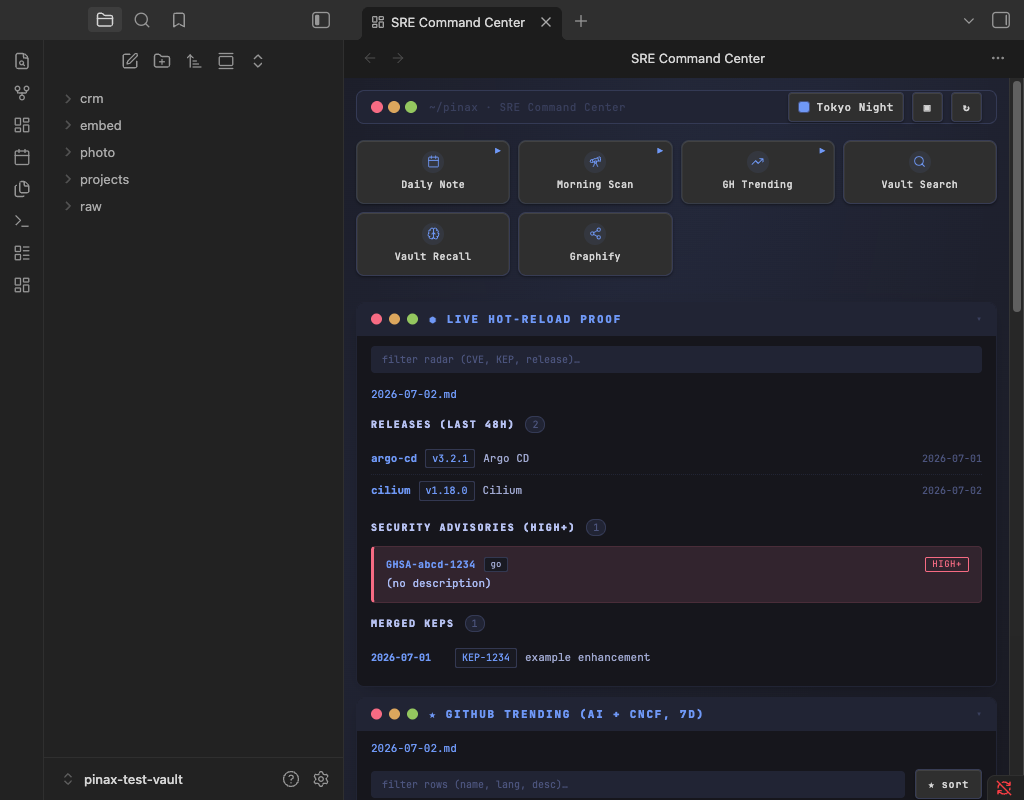Click the v3.2.1 version tag
1024x800 pixels.
(450, 458)
